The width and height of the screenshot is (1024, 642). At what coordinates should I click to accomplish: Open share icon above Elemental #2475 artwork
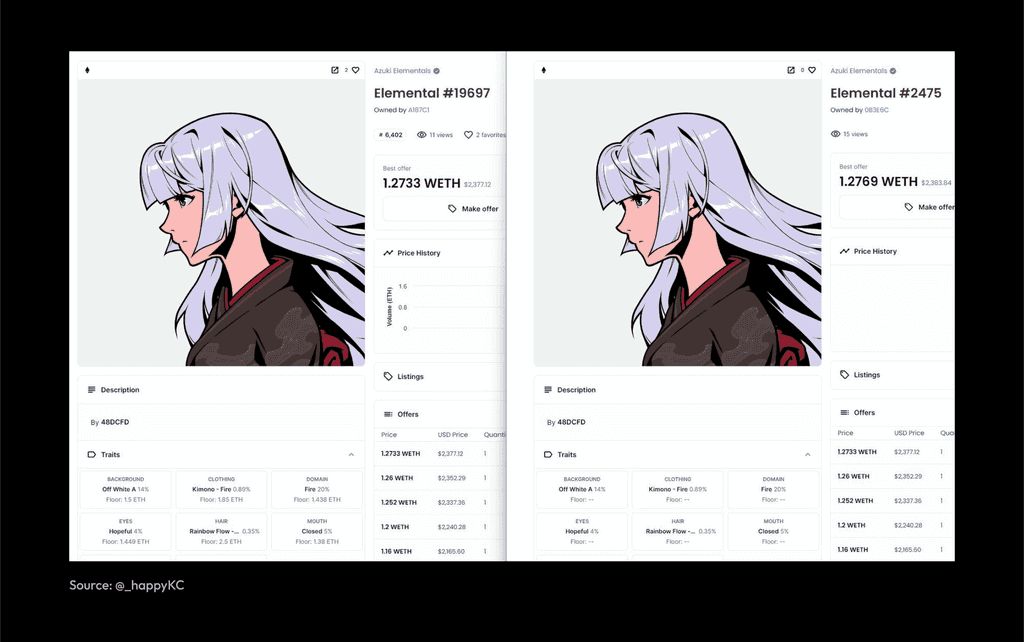(x=791, y=70)
